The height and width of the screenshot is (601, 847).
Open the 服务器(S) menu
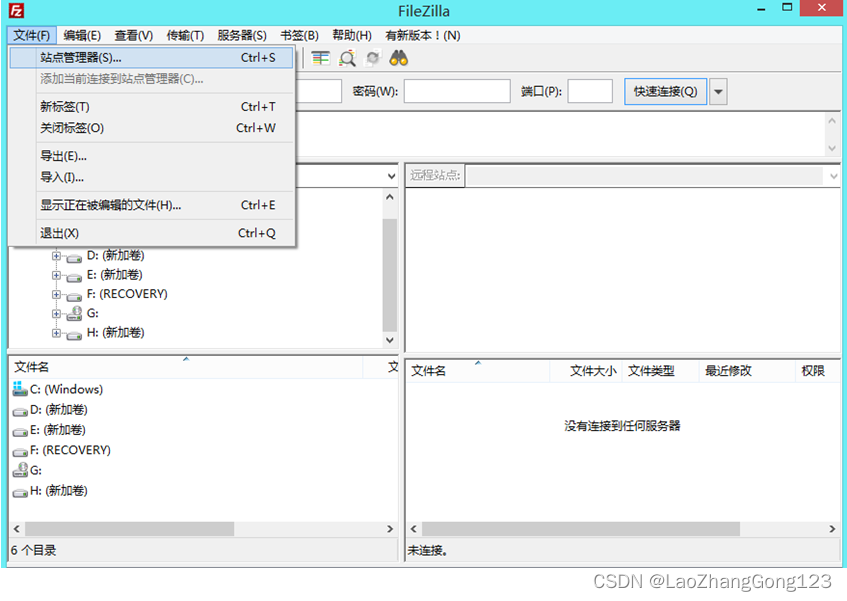pyautogui.click(x=241, y=36)
